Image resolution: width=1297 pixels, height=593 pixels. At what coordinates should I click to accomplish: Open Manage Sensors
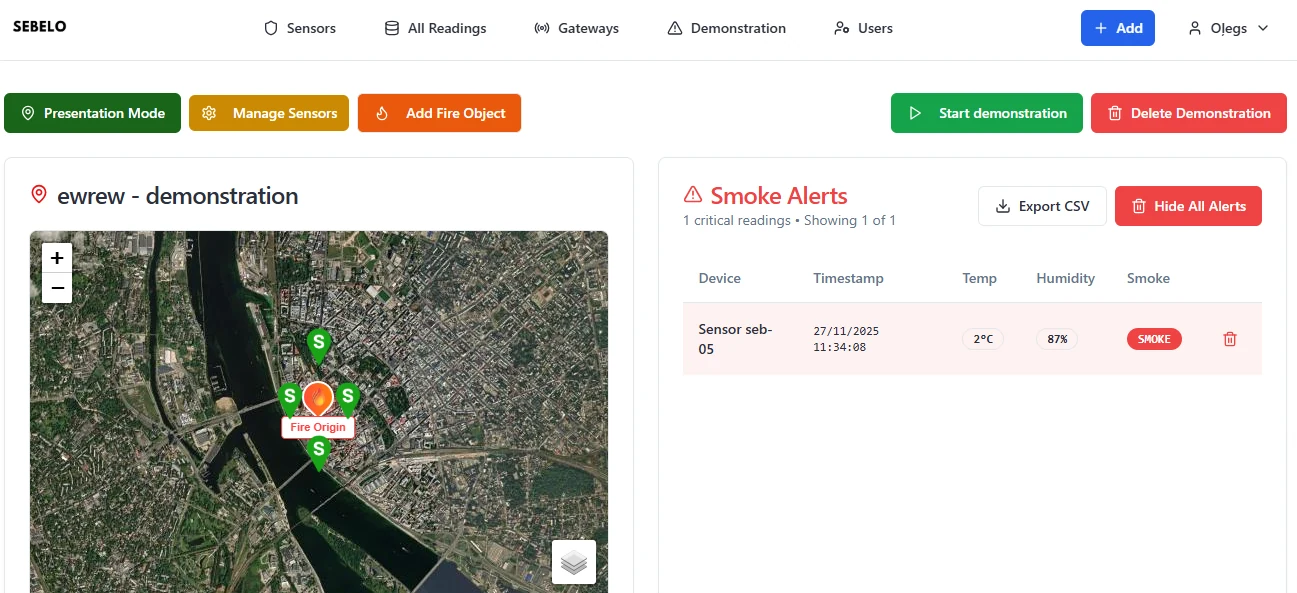click(x=269, y=113)
